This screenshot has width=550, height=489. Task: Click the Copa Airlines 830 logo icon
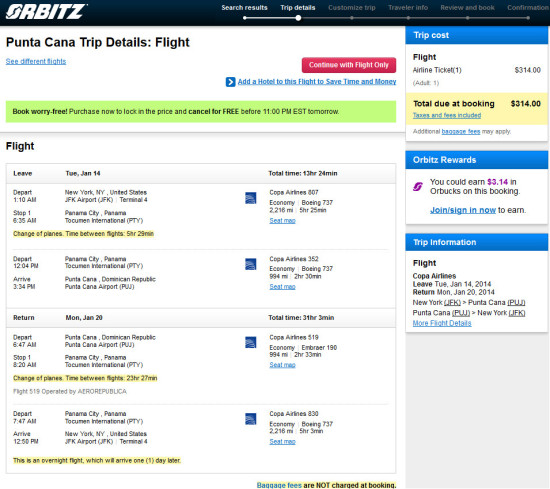250,419
